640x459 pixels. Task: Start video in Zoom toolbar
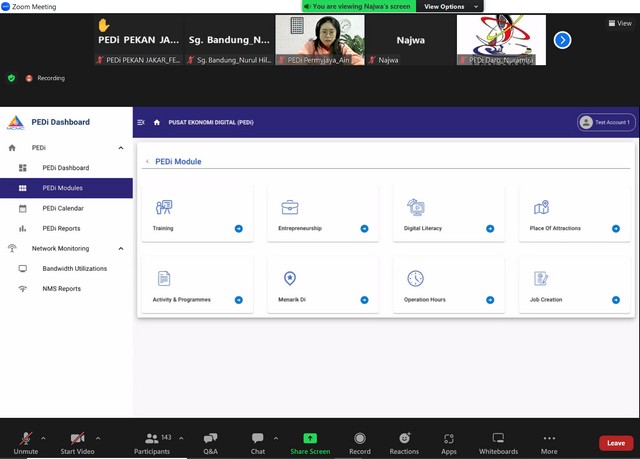tap(77, 442)
